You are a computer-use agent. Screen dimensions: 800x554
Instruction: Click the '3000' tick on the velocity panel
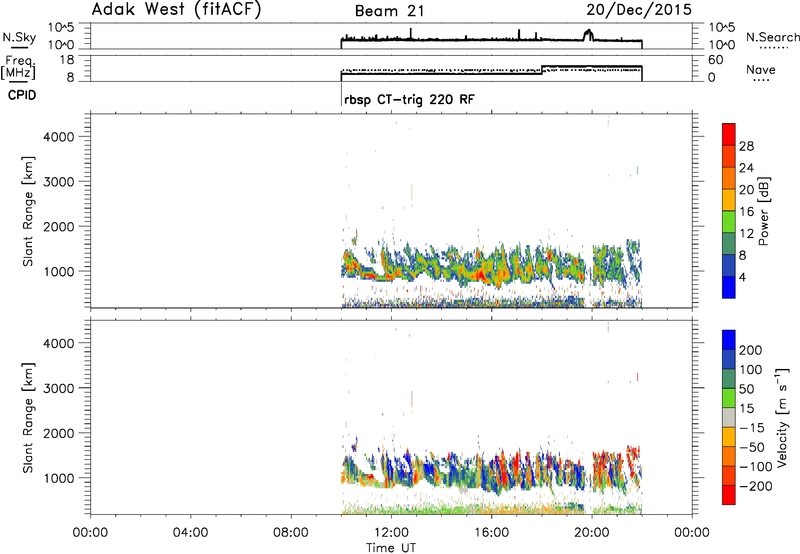click(59, 388)
